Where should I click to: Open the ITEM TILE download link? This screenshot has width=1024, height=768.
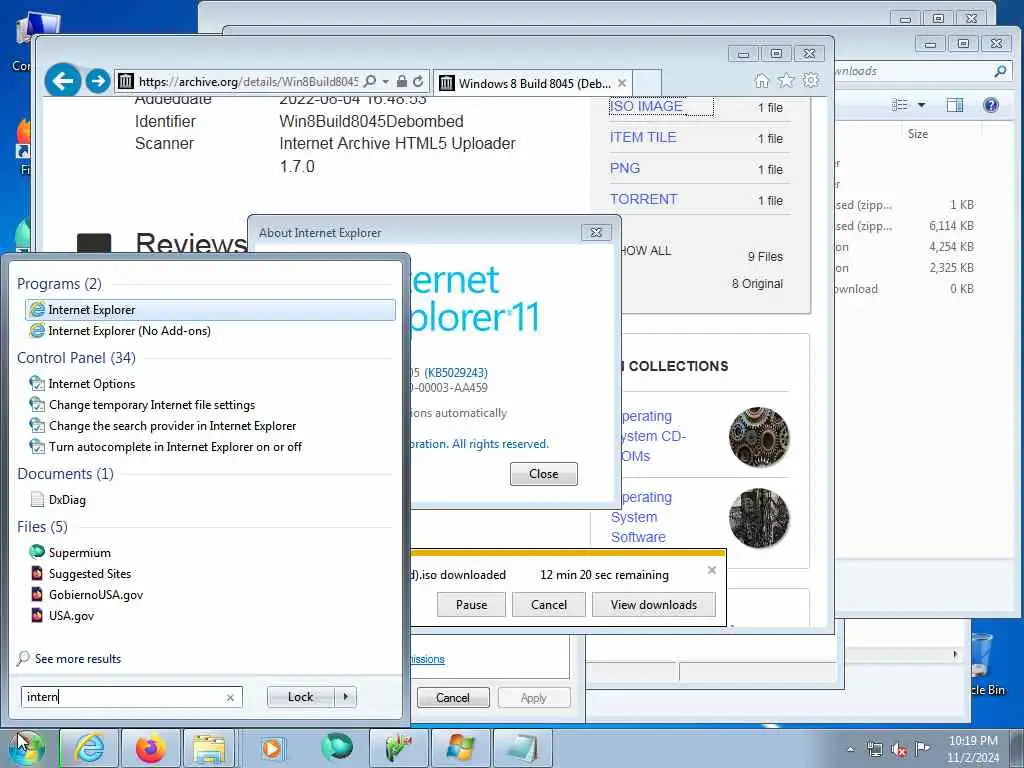[x=643, y=137]
